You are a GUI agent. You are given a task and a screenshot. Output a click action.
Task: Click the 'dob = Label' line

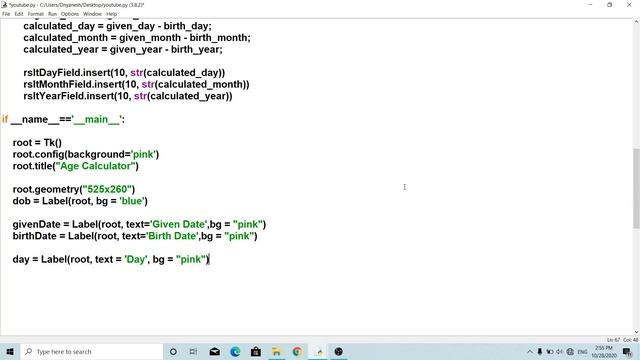click(x=80, y=201)
